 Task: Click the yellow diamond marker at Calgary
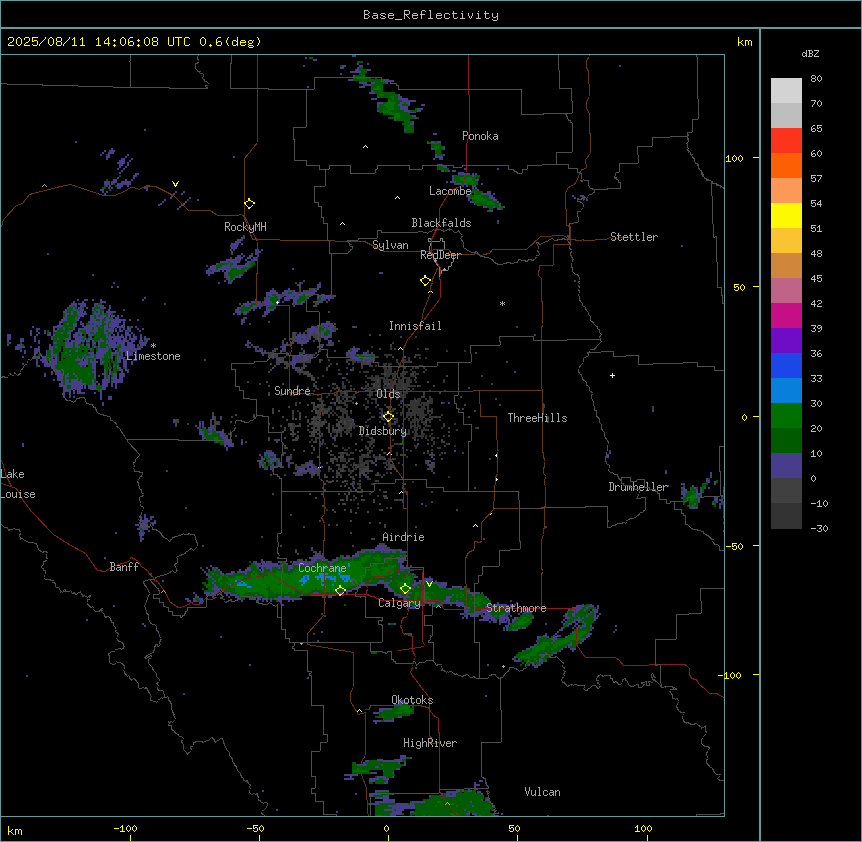coord(405,589)
